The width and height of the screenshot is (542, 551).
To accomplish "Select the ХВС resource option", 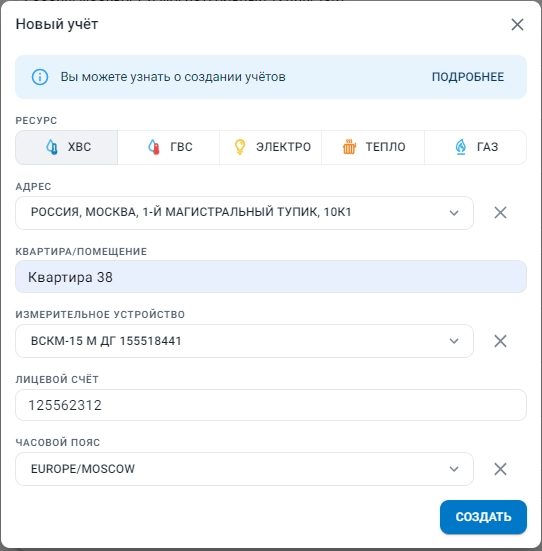I will [x=66, y=147].
